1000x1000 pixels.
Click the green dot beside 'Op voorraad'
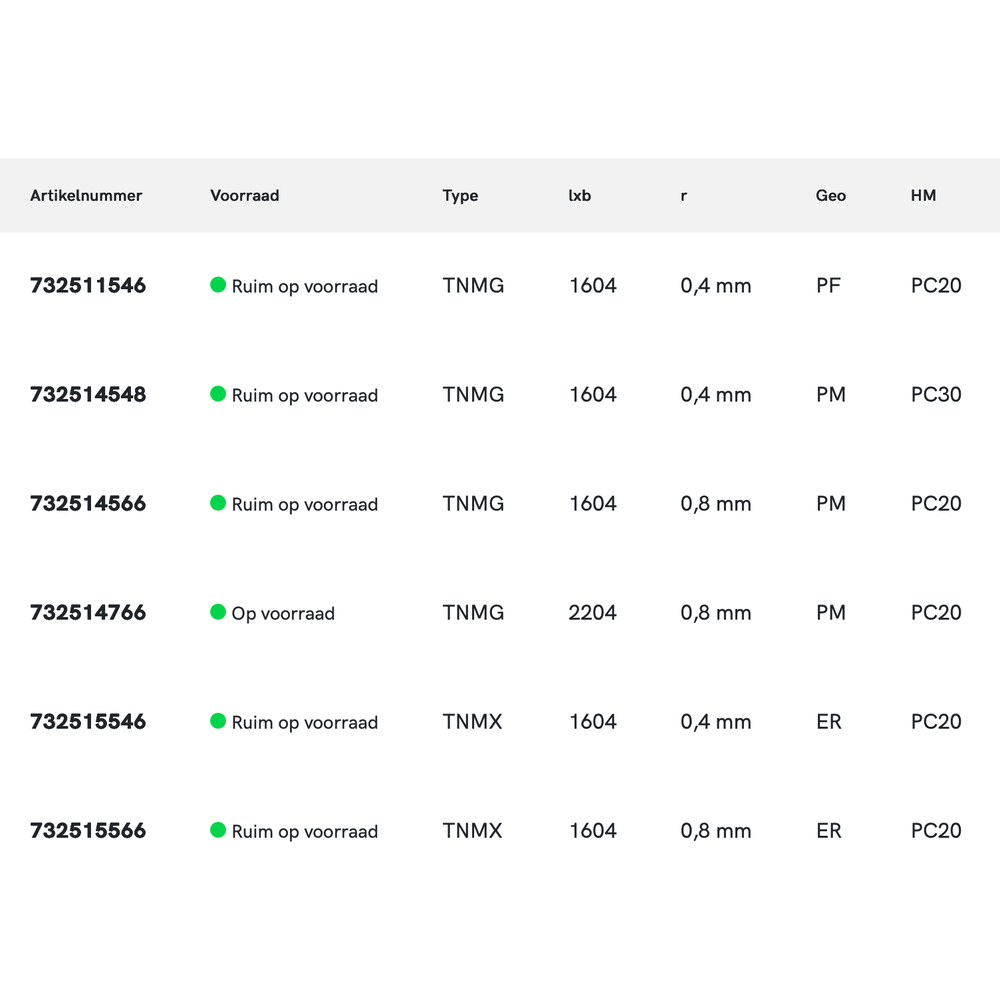pyautogui.click(x=218, y=612)
